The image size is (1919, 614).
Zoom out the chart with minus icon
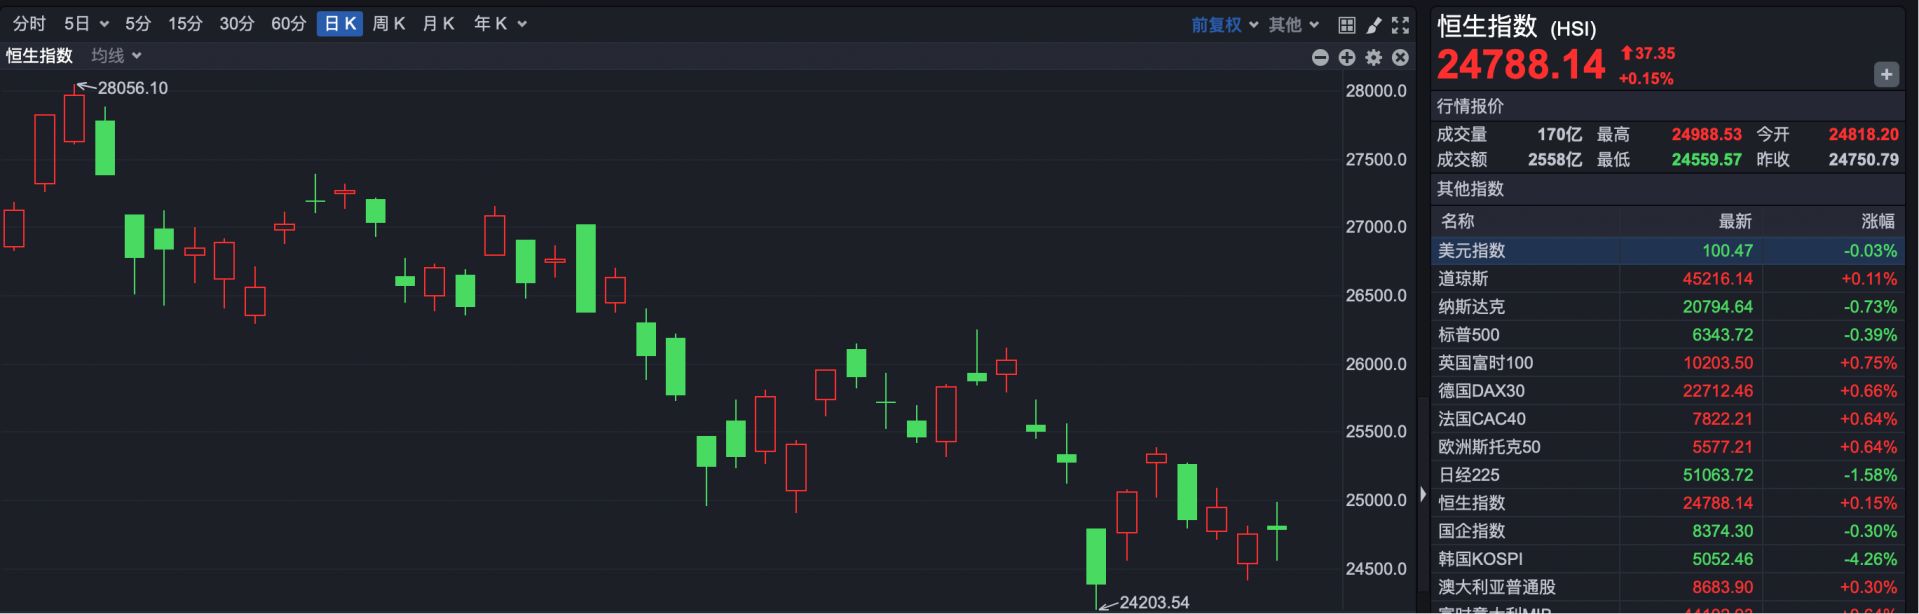(1320, 58)
